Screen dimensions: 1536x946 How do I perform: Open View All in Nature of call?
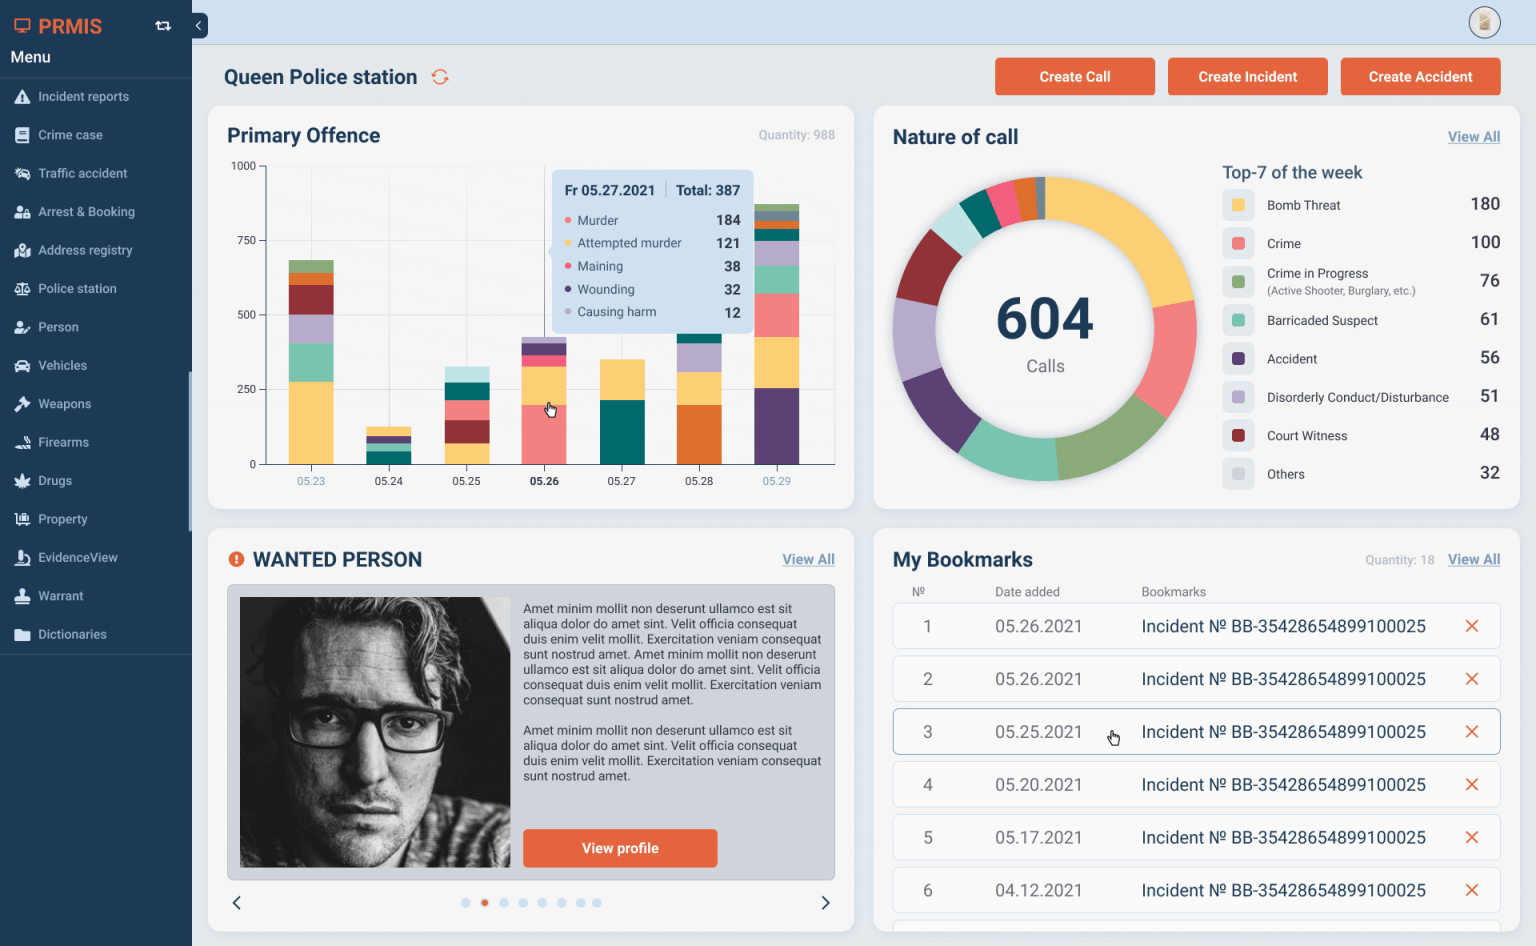(1474, 136)
